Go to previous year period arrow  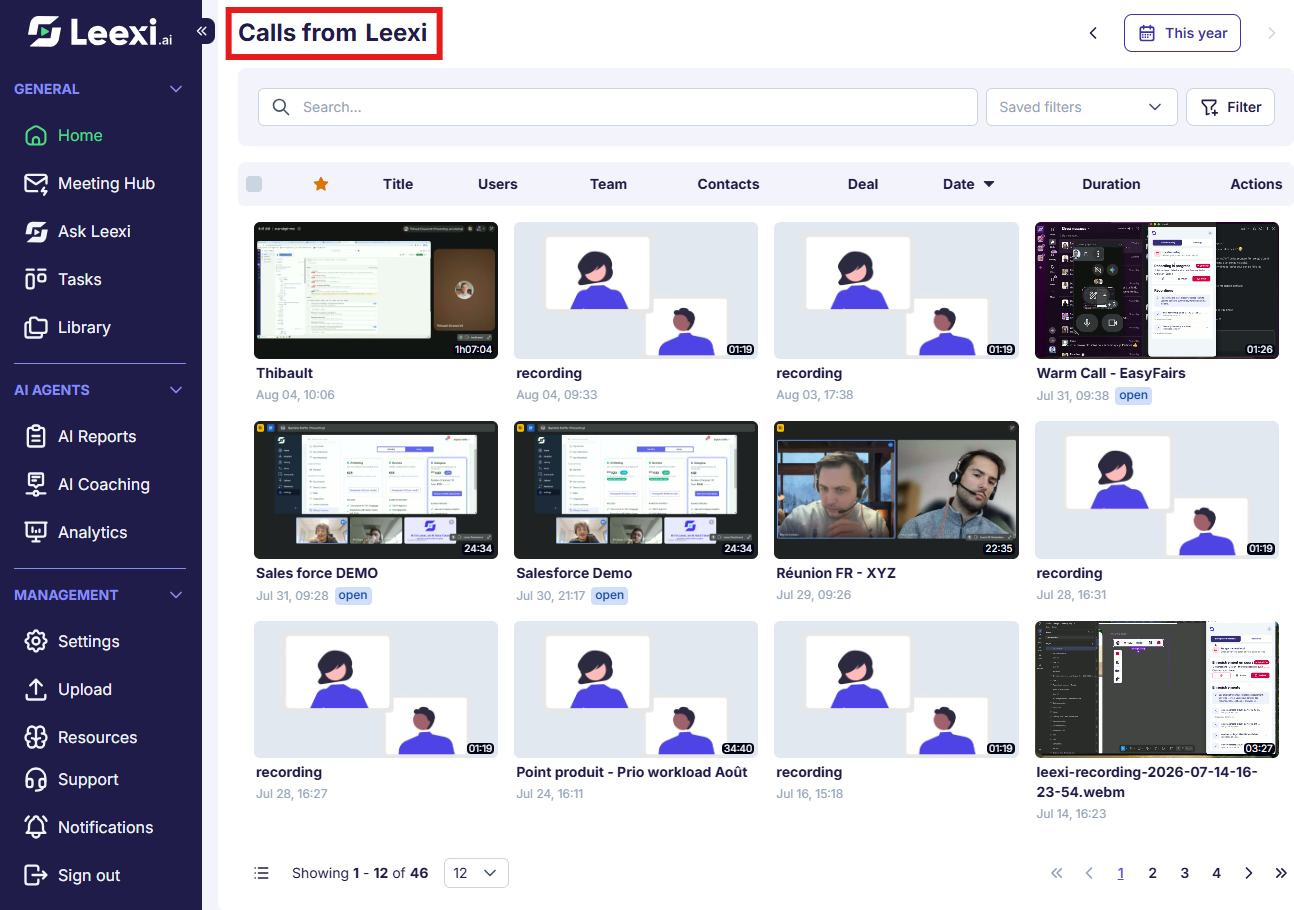(x=1093, y=33)
